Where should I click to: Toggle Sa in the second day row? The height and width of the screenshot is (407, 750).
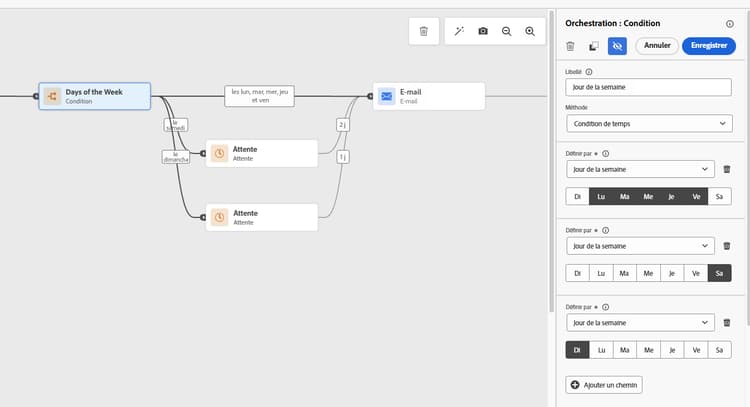tap(719, 273)
